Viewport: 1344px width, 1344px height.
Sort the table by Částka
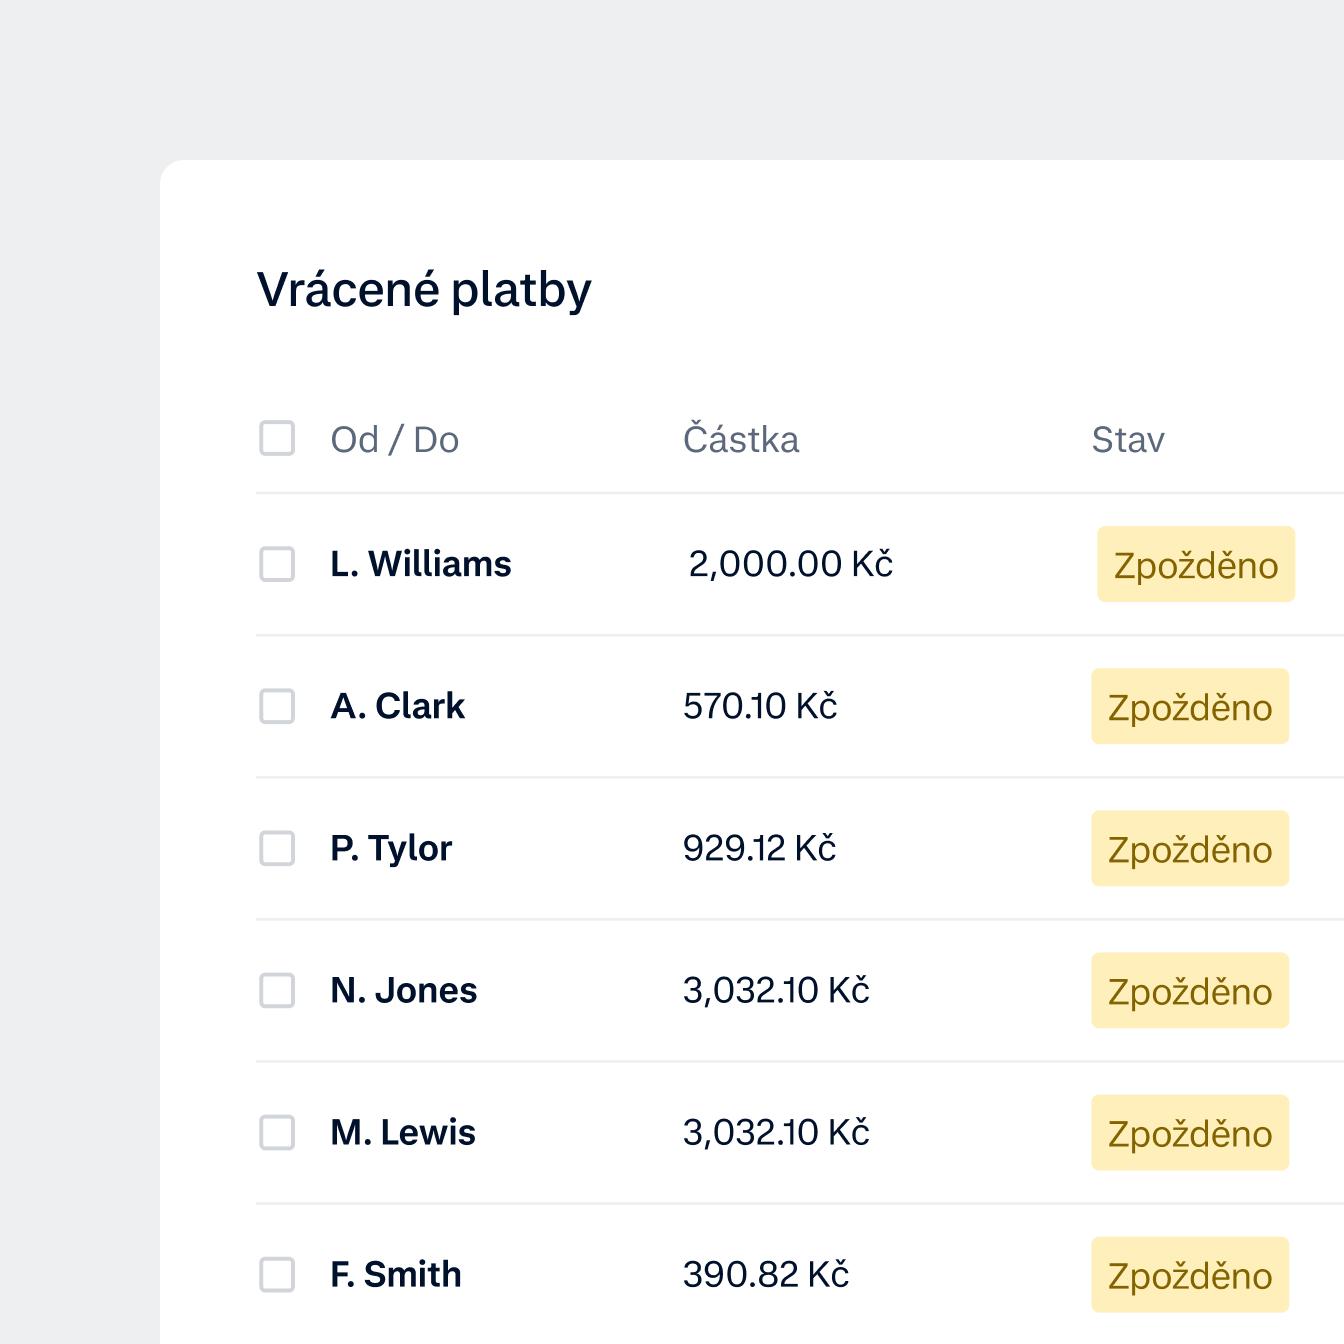(740, 438)
